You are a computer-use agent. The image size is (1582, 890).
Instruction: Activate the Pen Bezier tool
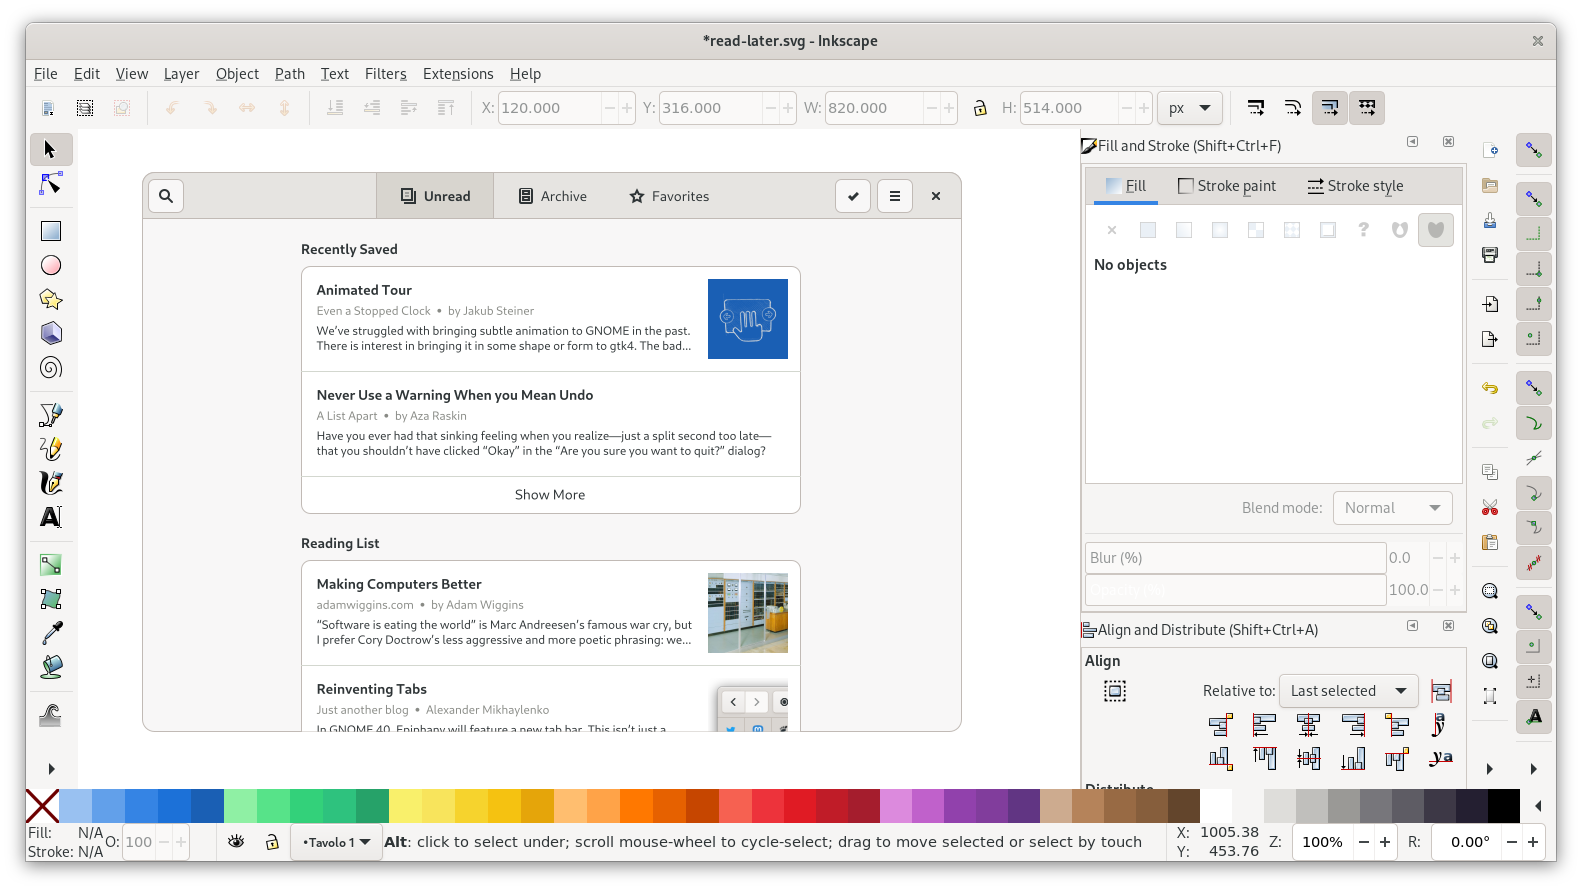click(x=51, y=415)
